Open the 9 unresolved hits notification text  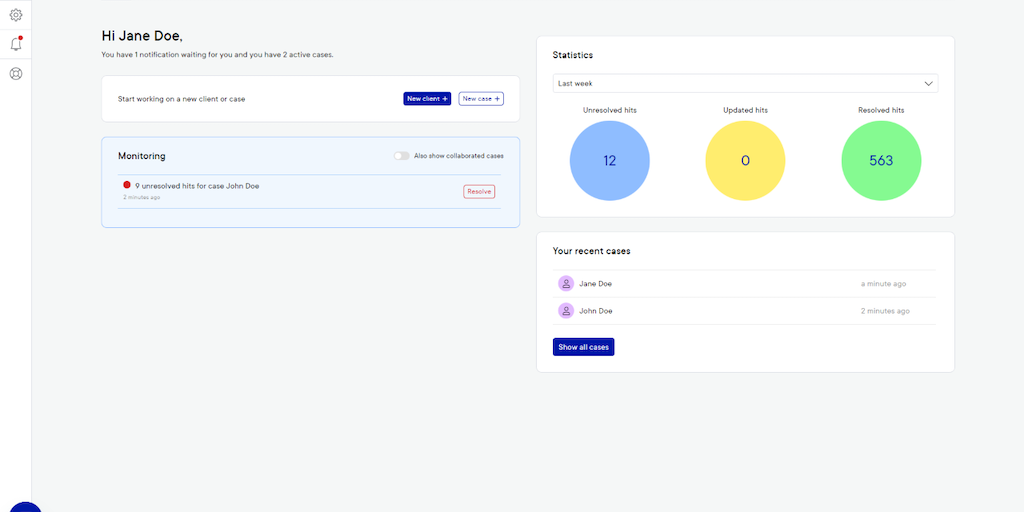(x=197, y=186)
